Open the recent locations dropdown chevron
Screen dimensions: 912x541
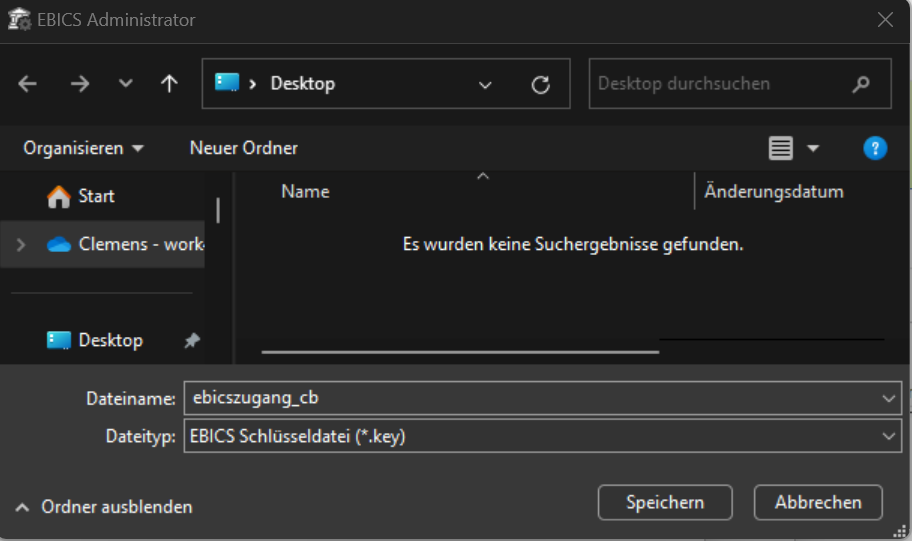pos(125,84)
